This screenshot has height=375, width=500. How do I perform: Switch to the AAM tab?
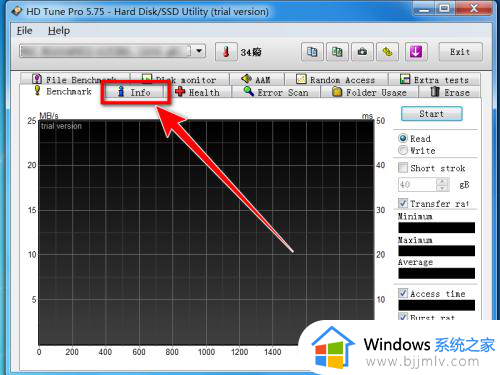257,79
